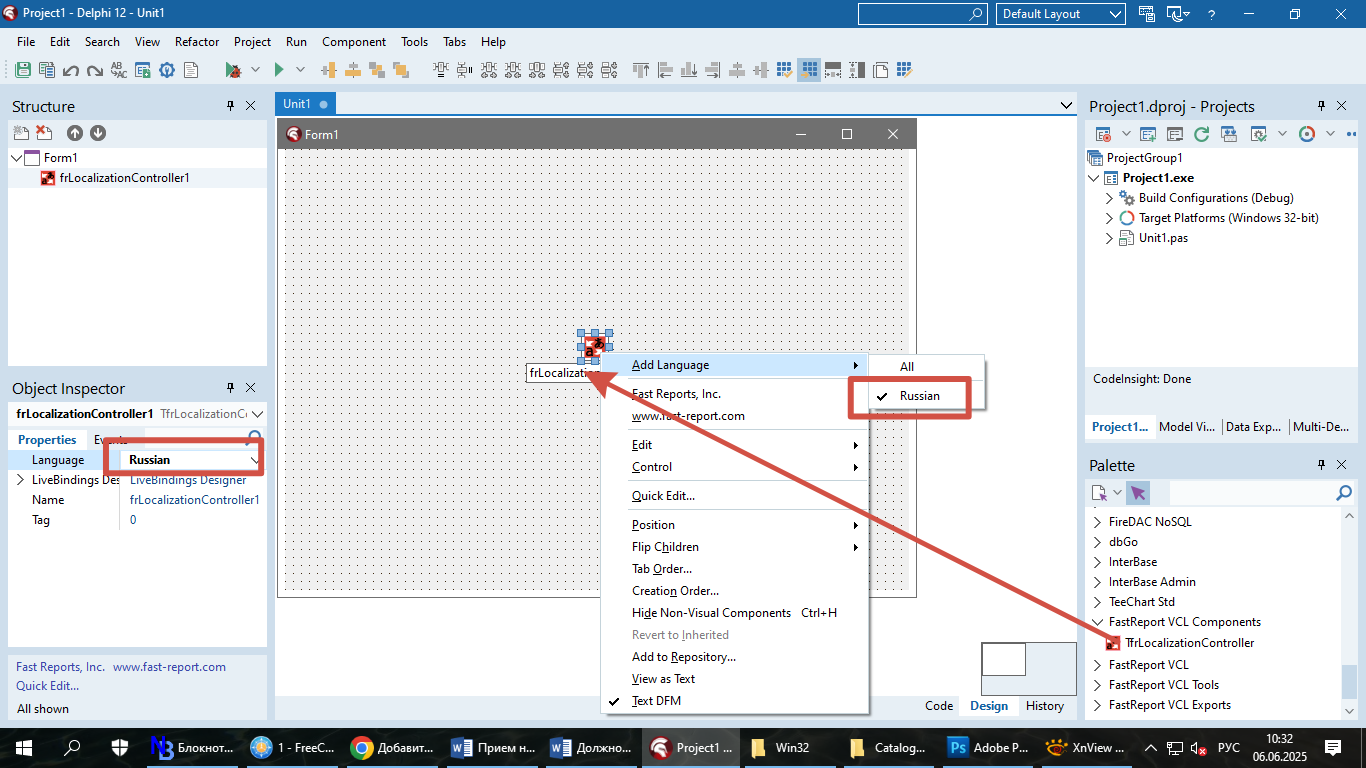Choose Add to Repository... menu item
1366x768 pixels.
tap(735, 657)
